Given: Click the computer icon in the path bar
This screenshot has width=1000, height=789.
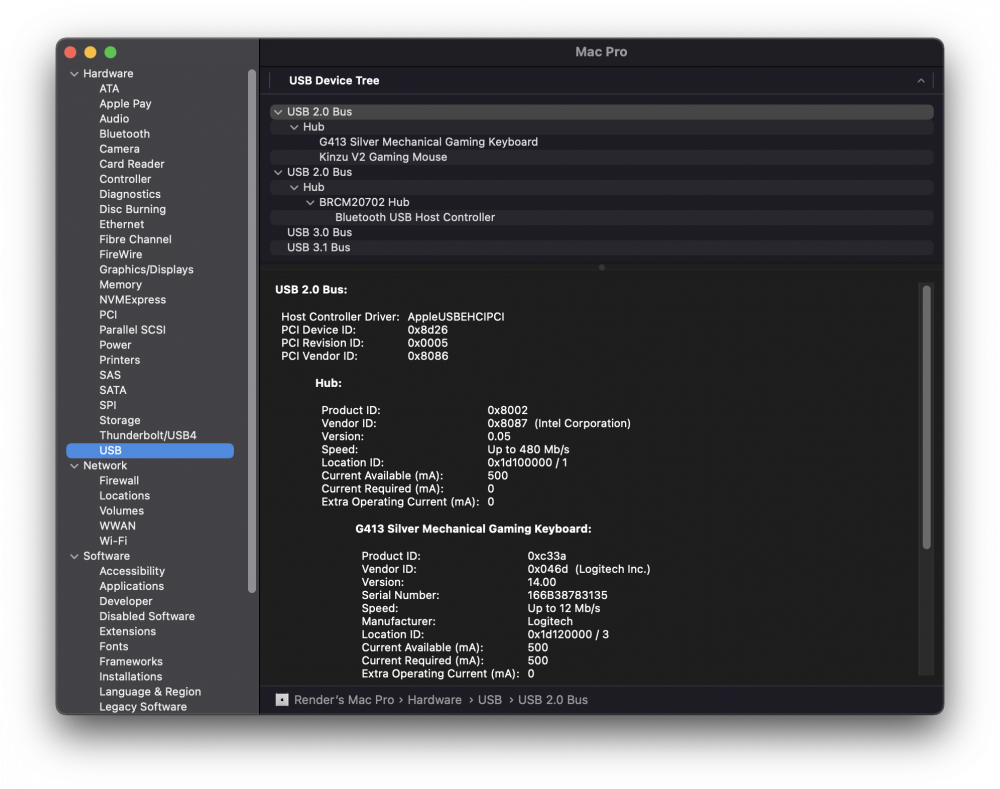Looking at the screenshot, I should pos(282,700).
